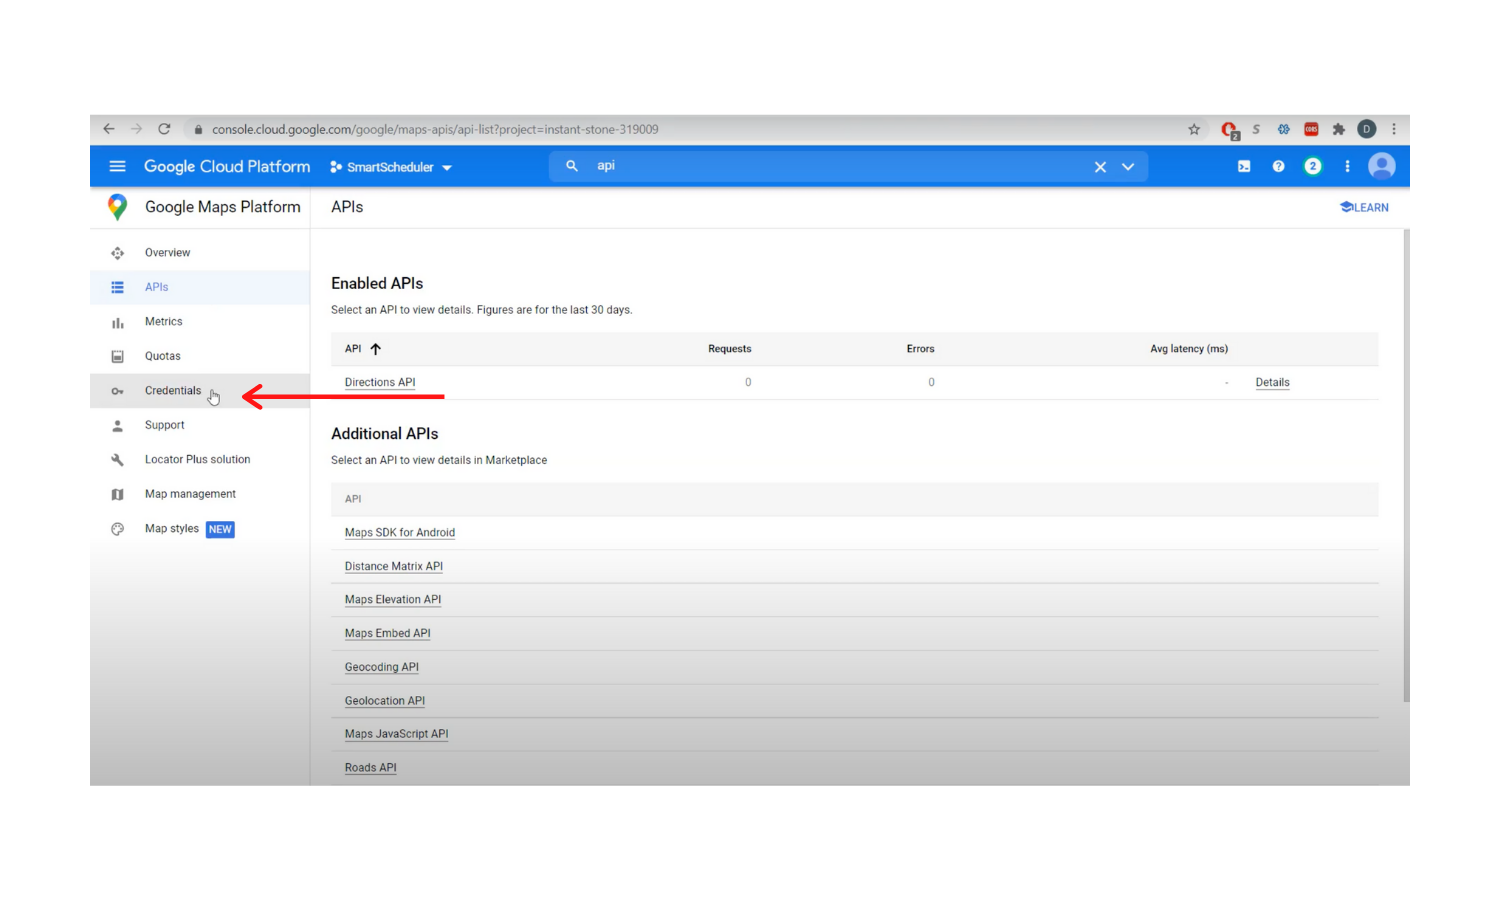This screenshot has height=900, width=1500.
Task: Open the hamburger navigation menu
Action: point(117,167)
